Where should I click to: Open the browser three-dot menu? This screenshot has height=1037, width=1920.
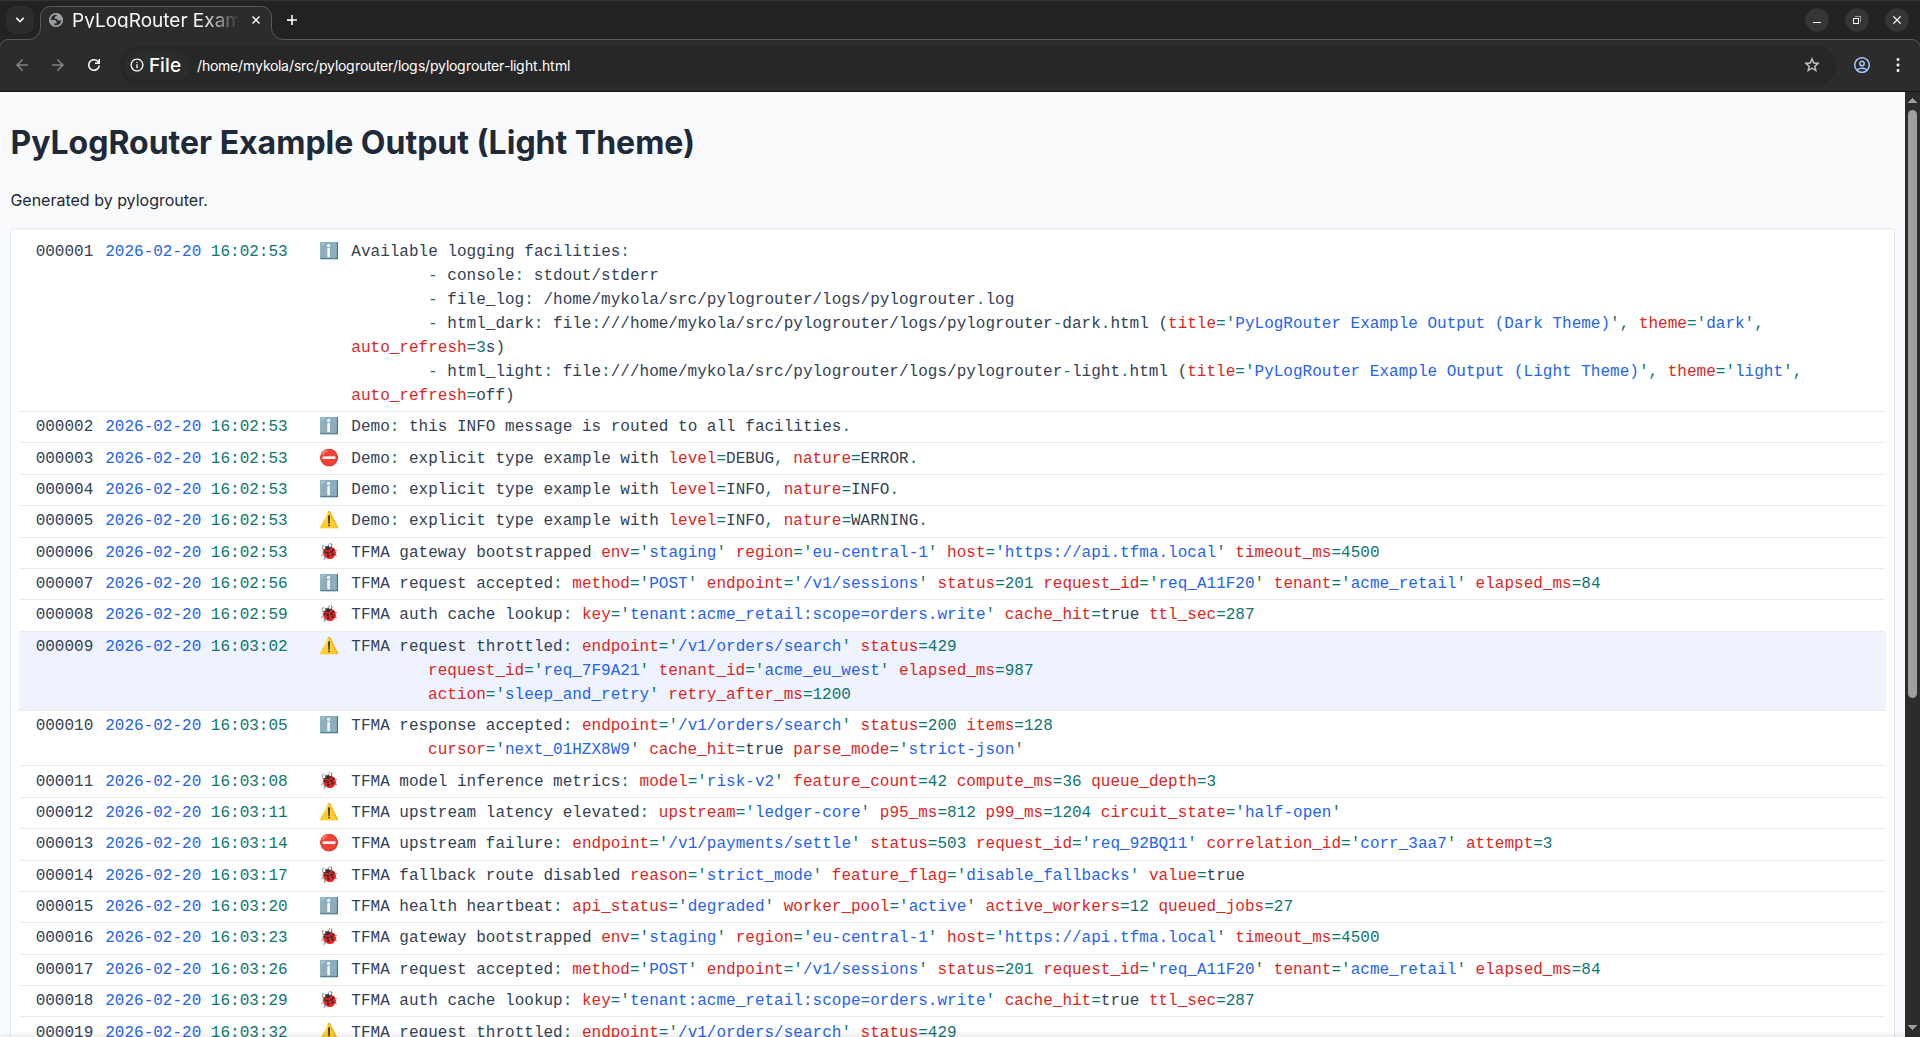tap(1897, 65)
